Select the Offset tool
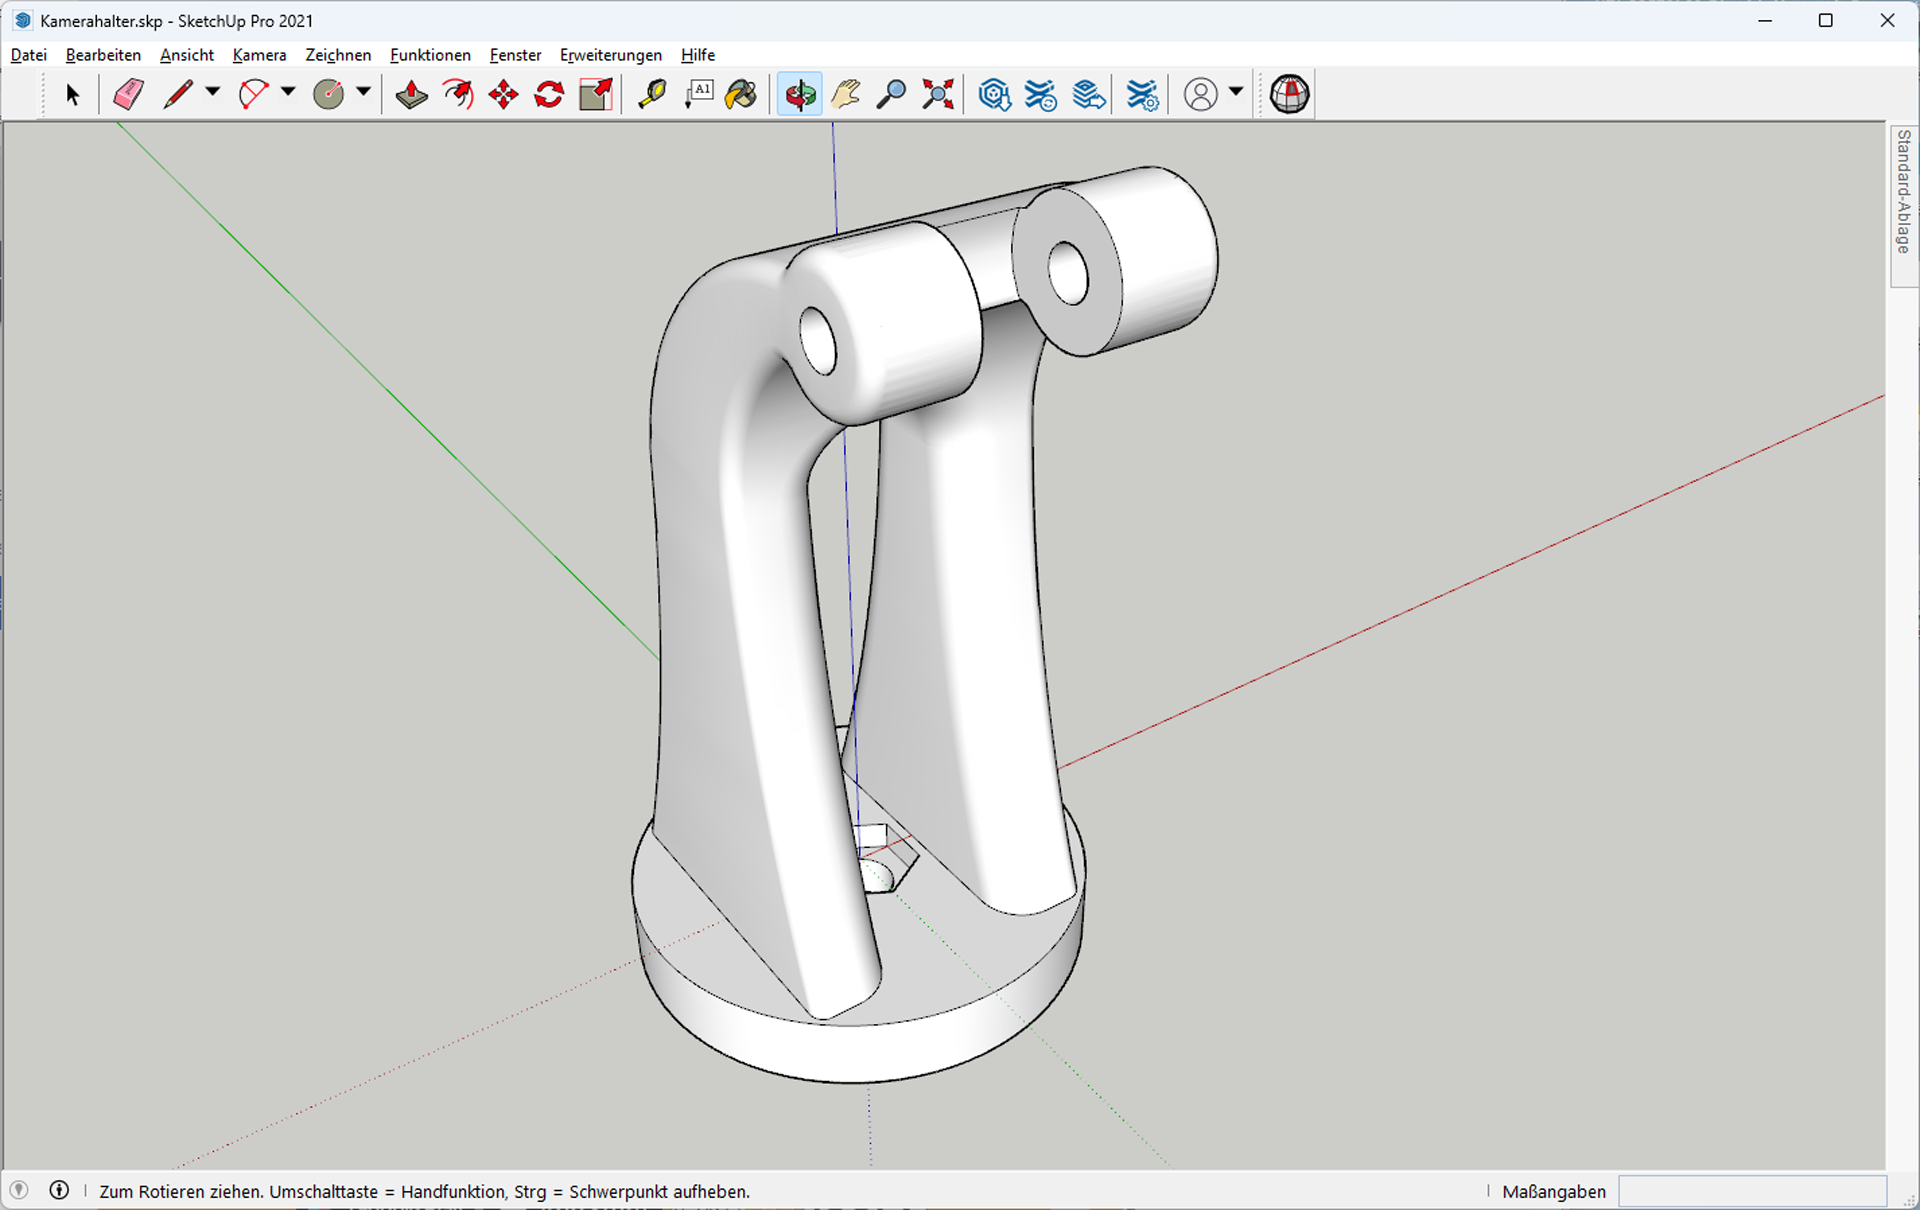This screenshot has width=1920, height=1210. pos(458,95)
